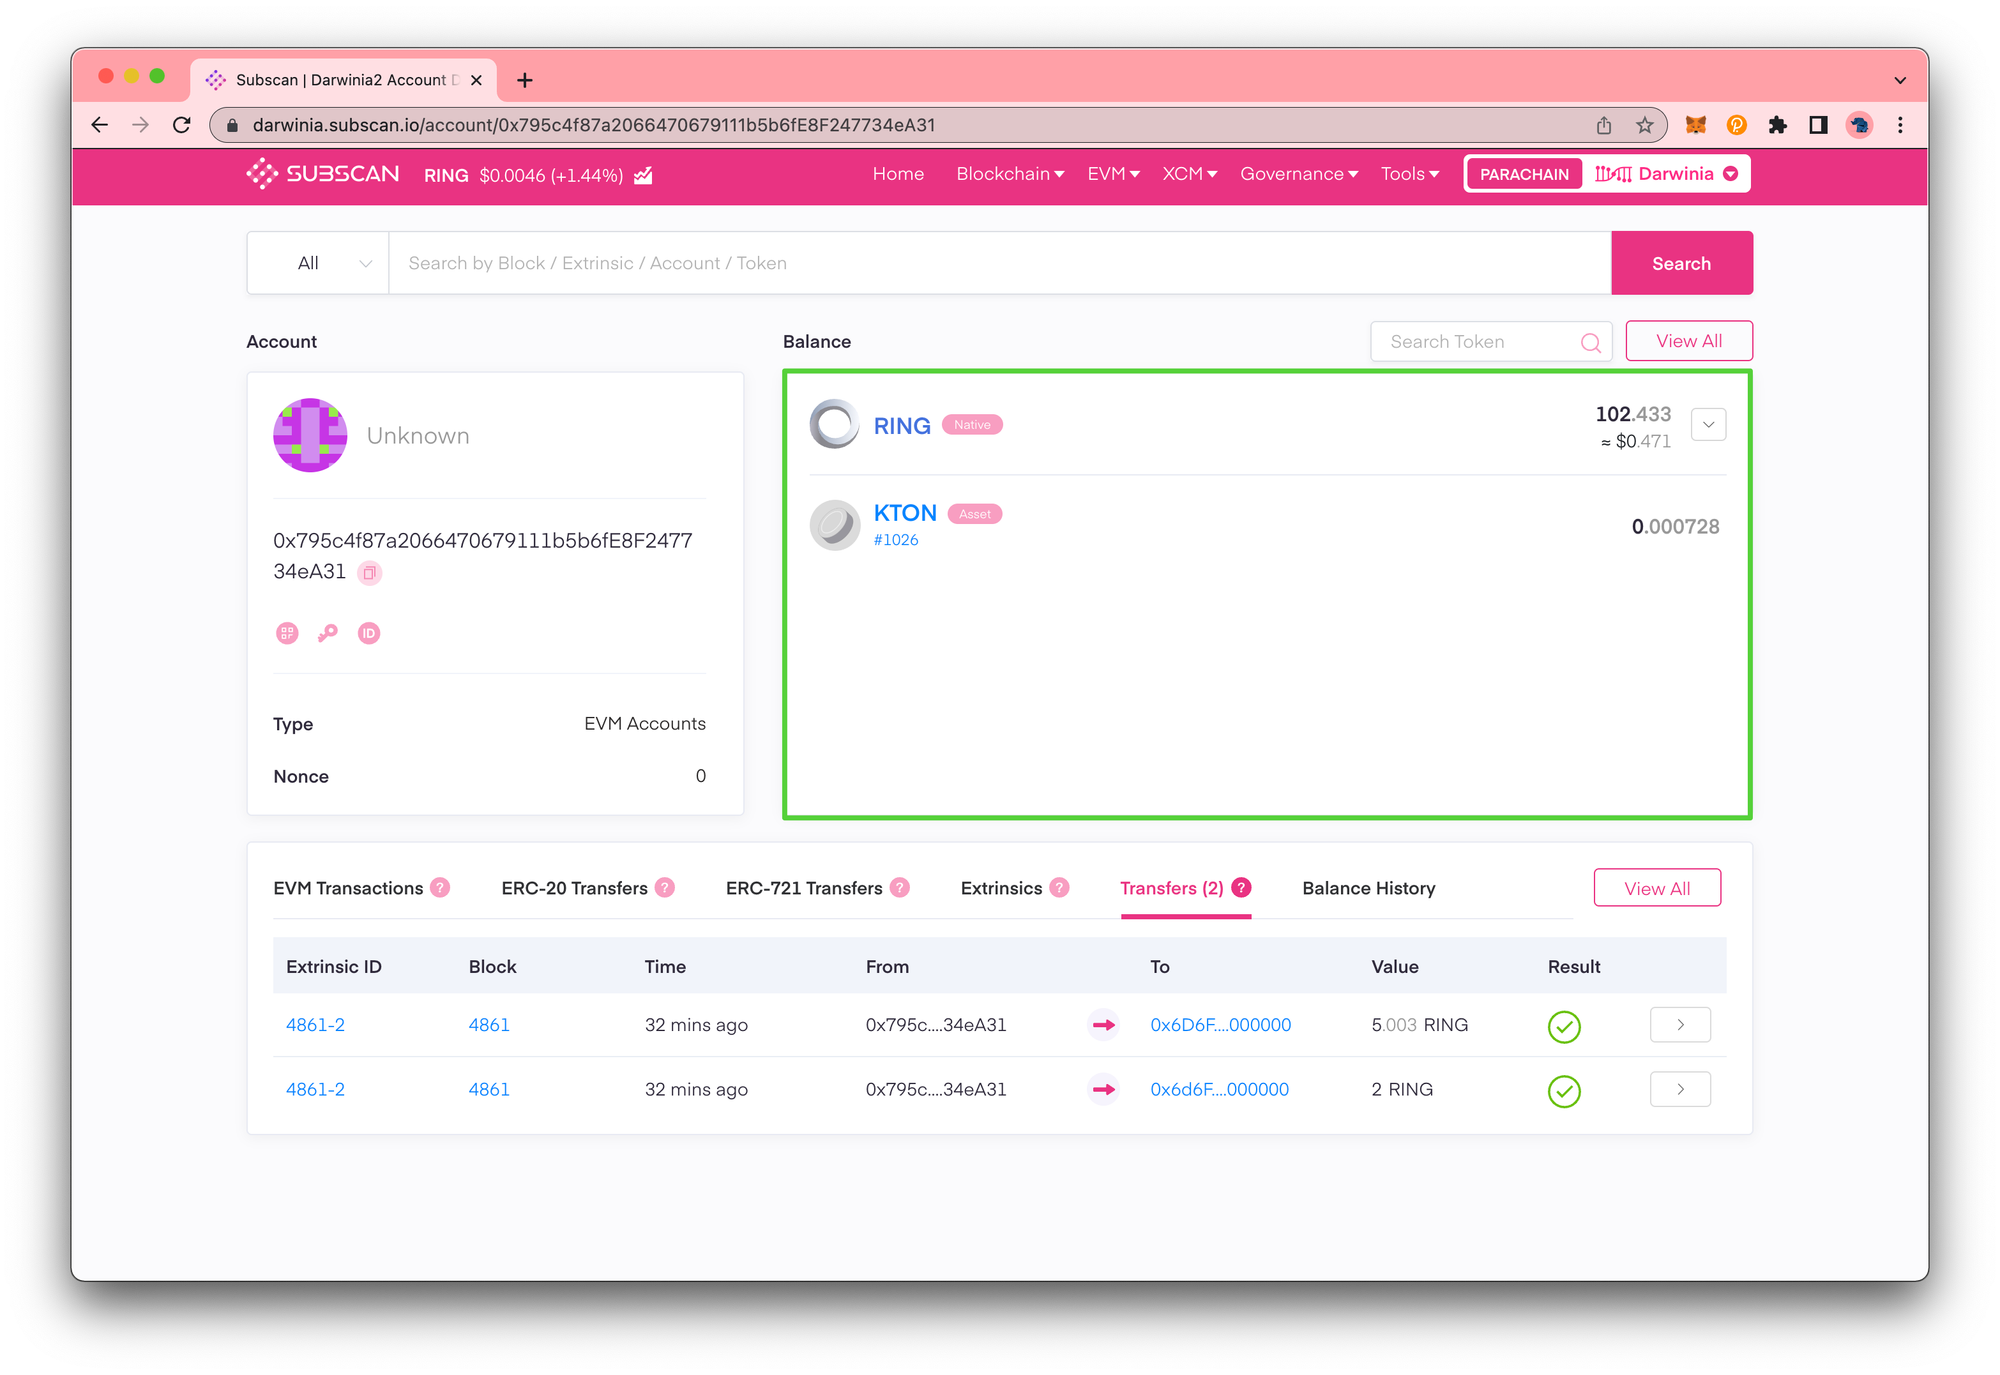Click the block link 4861

(488, 1024)
